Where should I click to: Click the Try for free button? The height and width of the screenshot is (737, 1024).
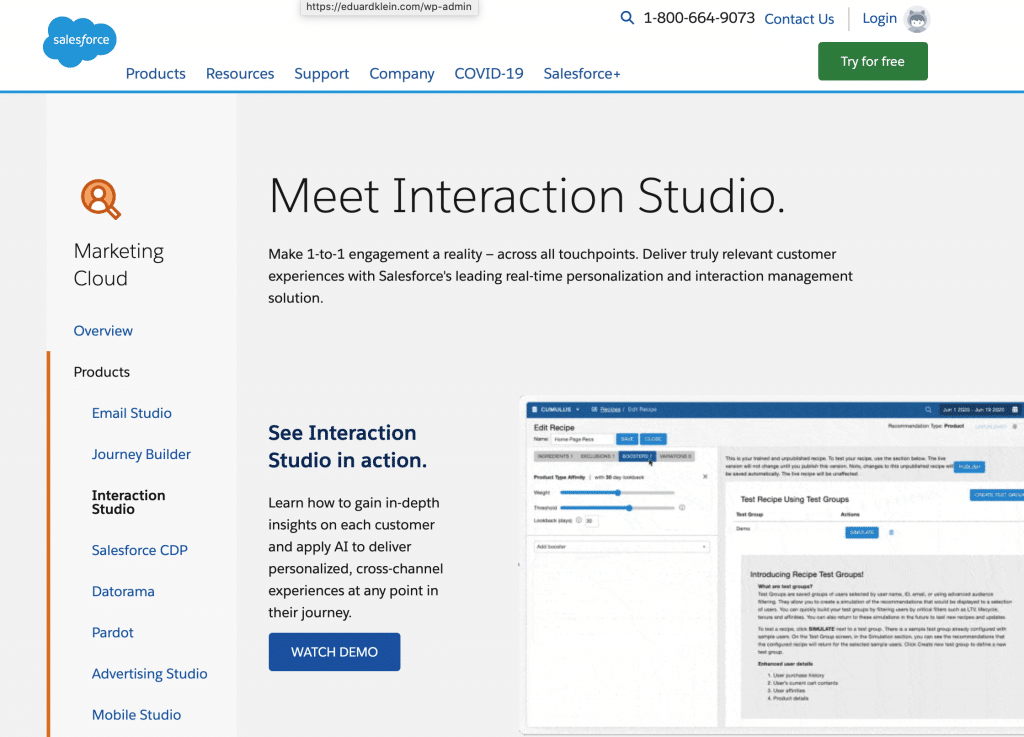[872, 61]
